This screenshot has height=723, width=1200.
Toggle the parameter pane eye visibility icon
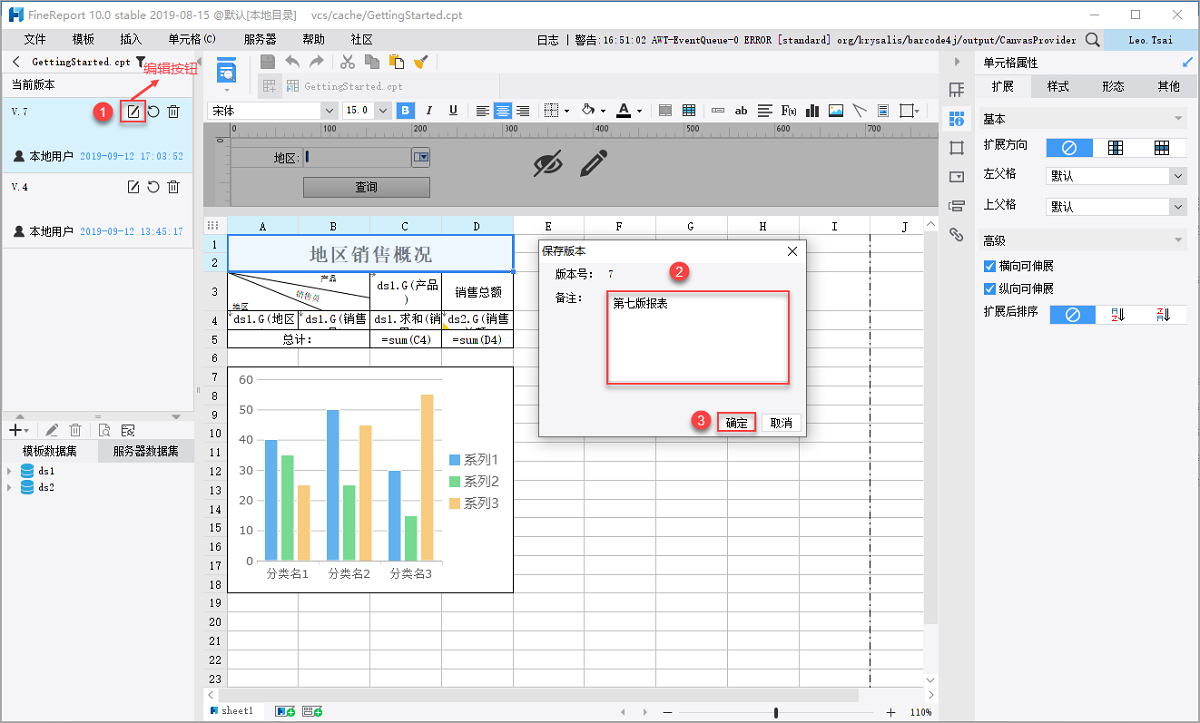[548, 164]
